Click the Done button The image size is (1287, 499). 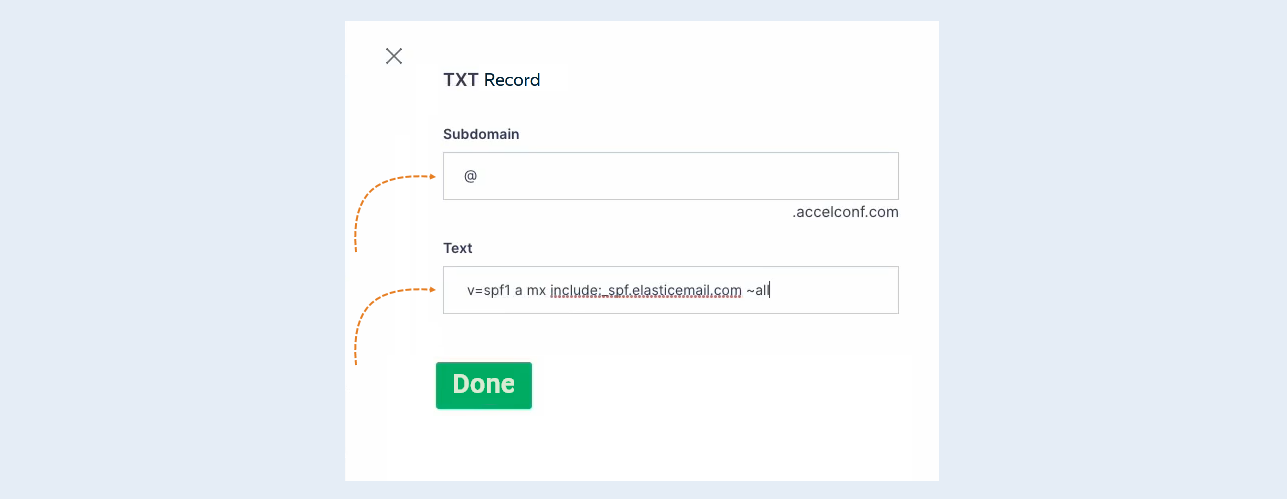click(484, 385)
